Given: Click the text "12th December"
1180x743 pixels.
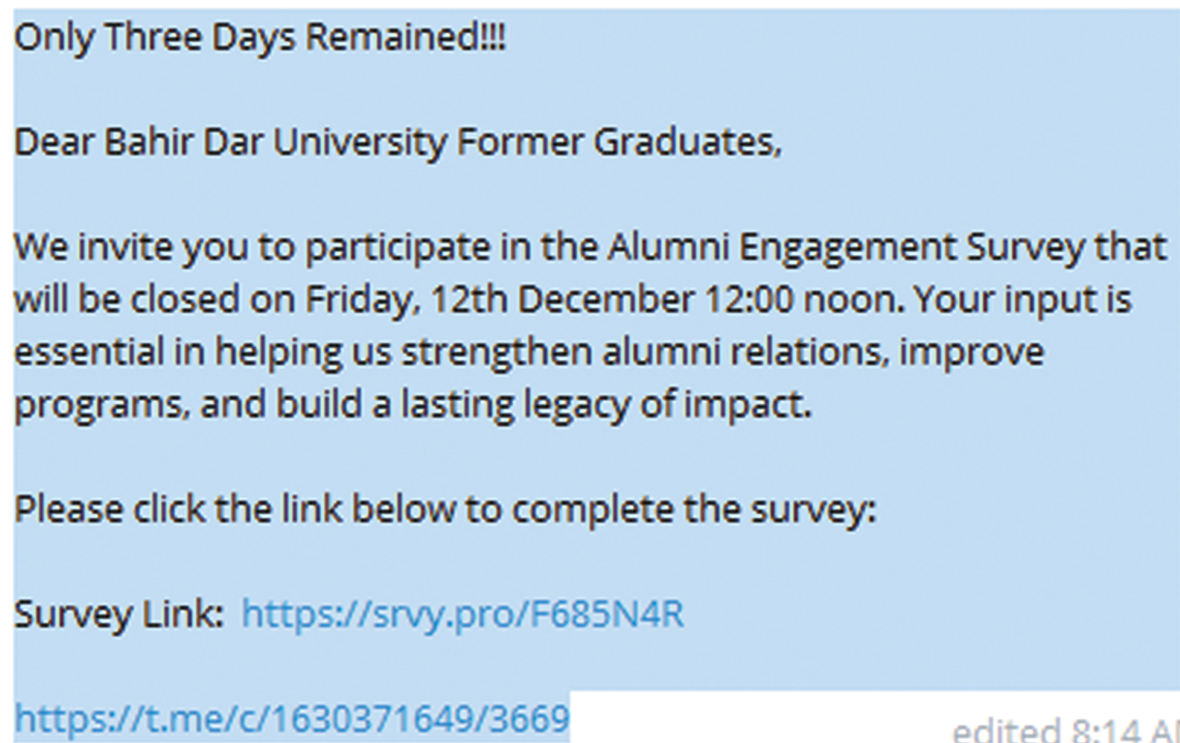Looking at the screenshot, I should pos(562,299).
